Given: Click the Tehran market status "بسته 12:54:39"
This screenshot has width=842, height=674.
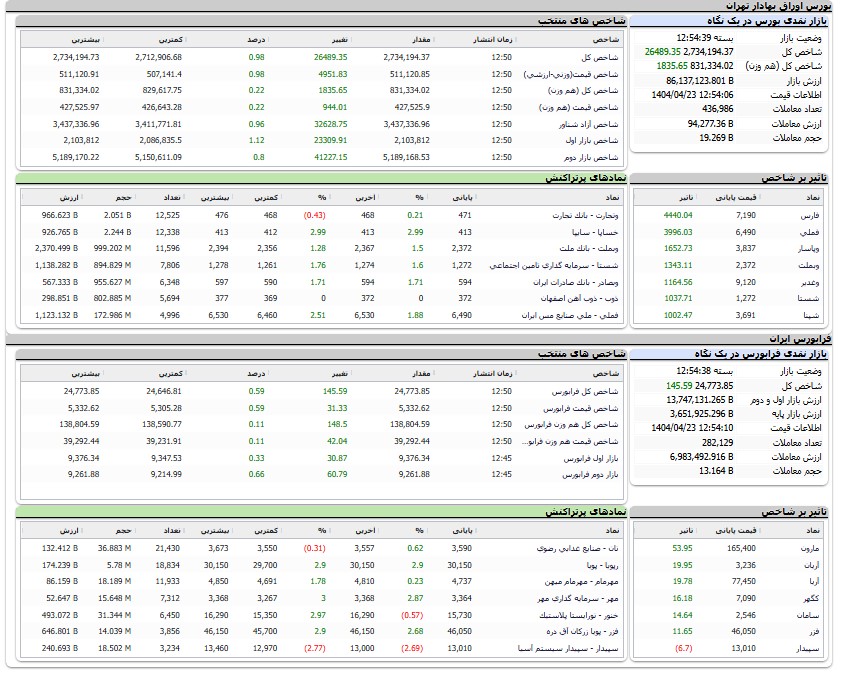Looking at the screenshot, I should 705,38.
